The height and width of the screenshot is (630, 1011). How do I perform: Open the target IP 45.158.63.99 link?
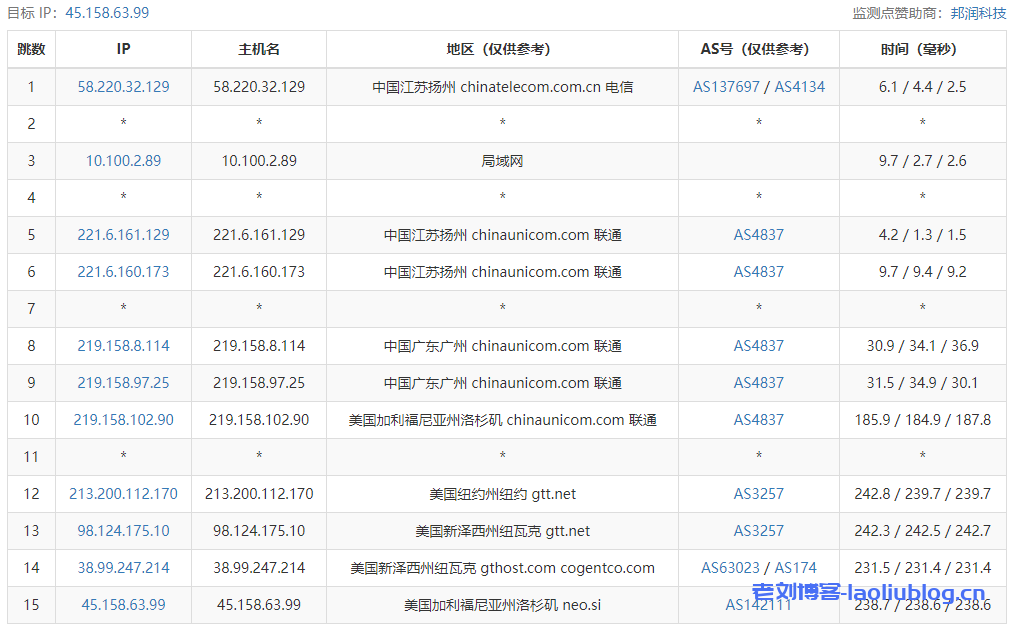(107, 13)
